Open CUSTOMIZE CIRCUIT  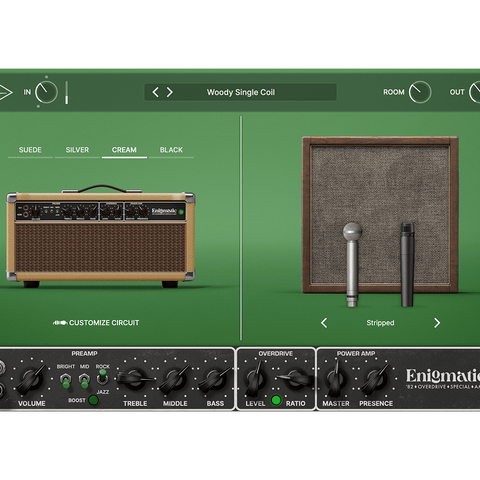[x=104, y=323]
